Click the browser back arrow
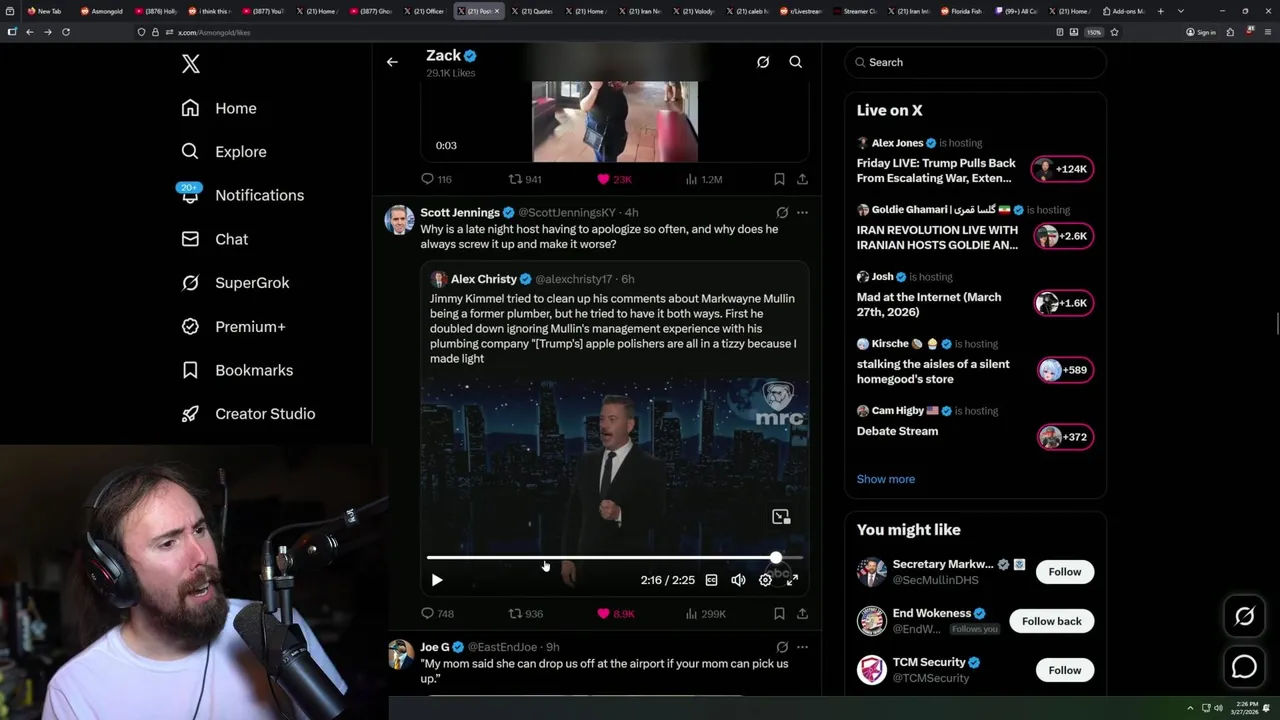1280x720 pixels. click(x=30, y=32)
